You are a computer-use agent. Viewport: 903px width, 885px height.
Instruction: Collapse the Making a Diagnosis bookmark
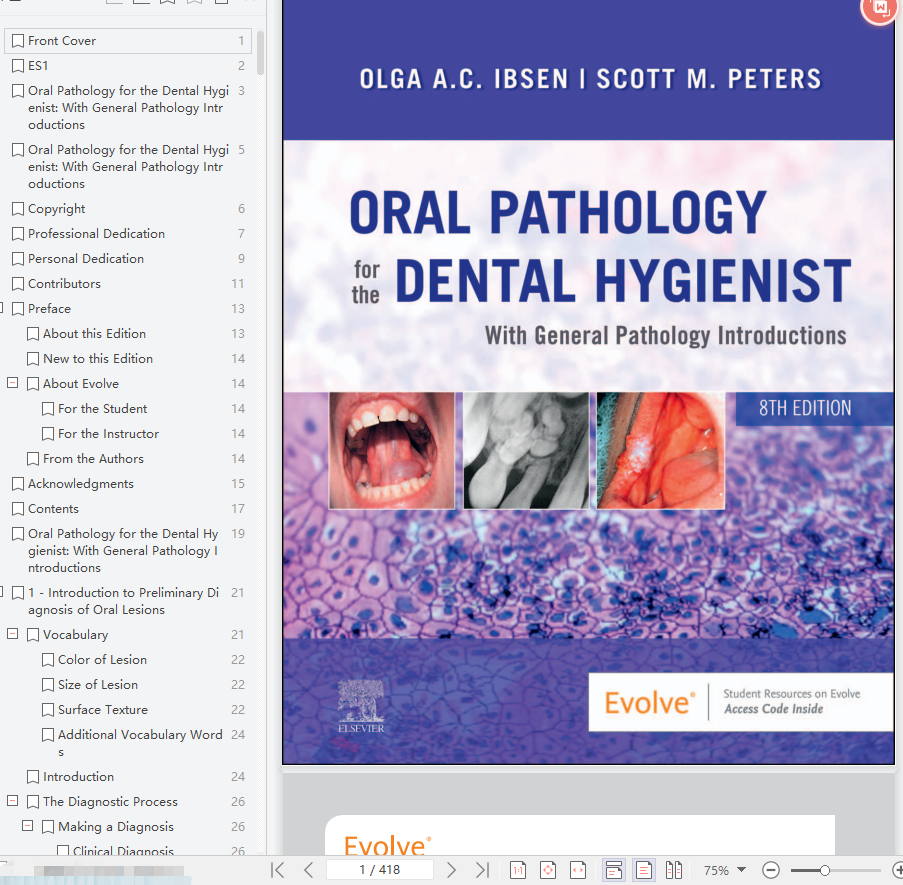pyautogui.click(x=27, y=826)
